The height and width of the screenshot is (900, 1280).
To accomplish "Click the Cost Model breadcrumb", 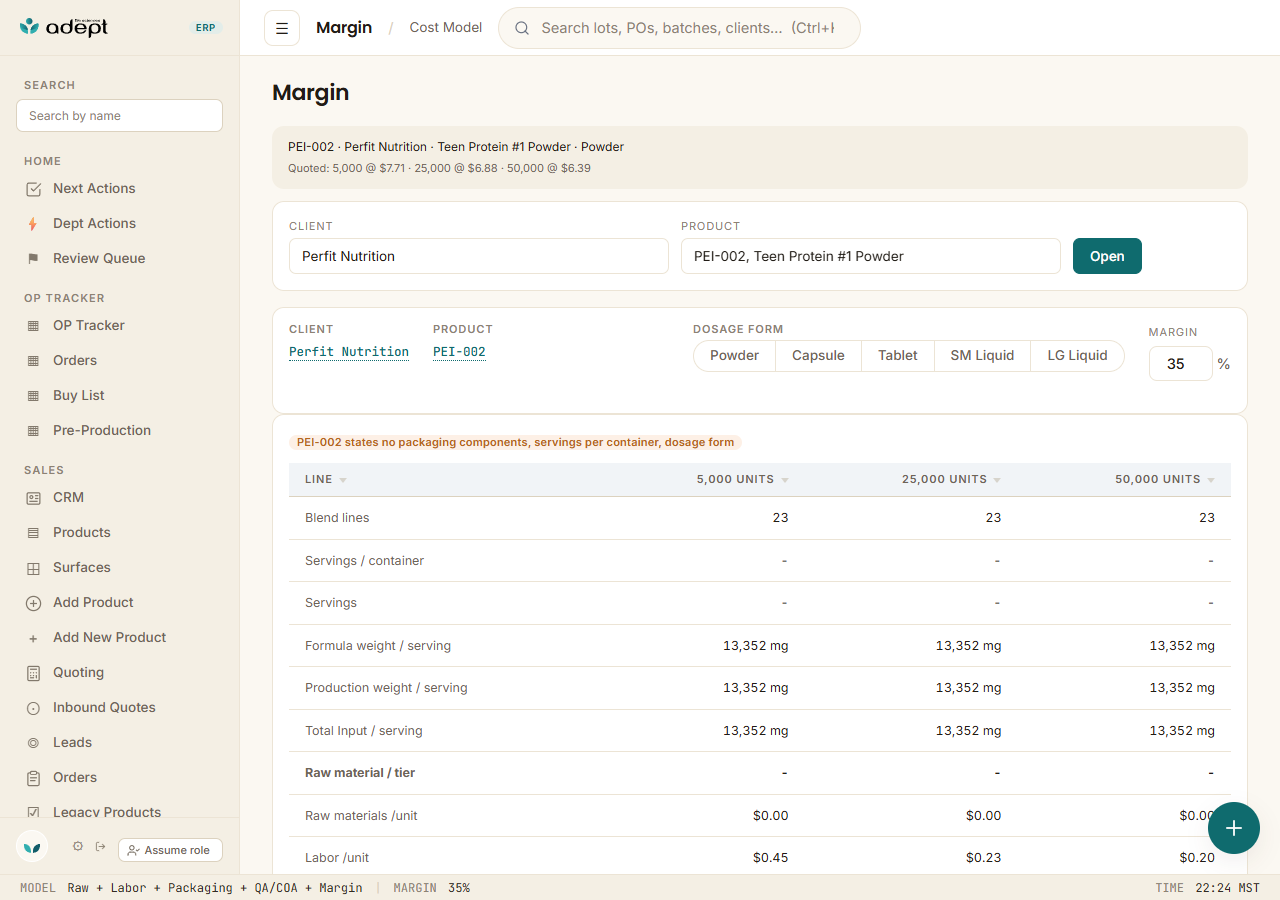I will pos(446,28).
